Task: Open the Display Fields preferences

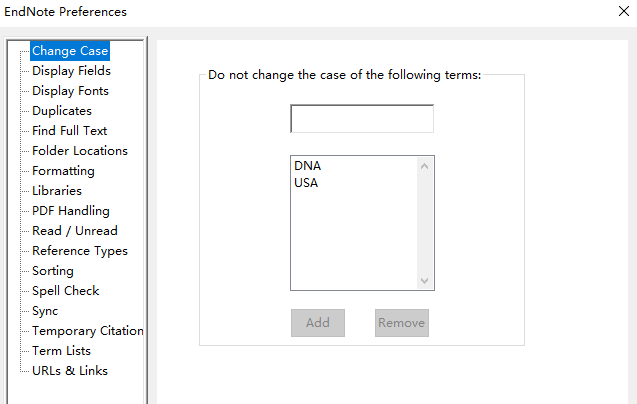Action: pos(71,71)
